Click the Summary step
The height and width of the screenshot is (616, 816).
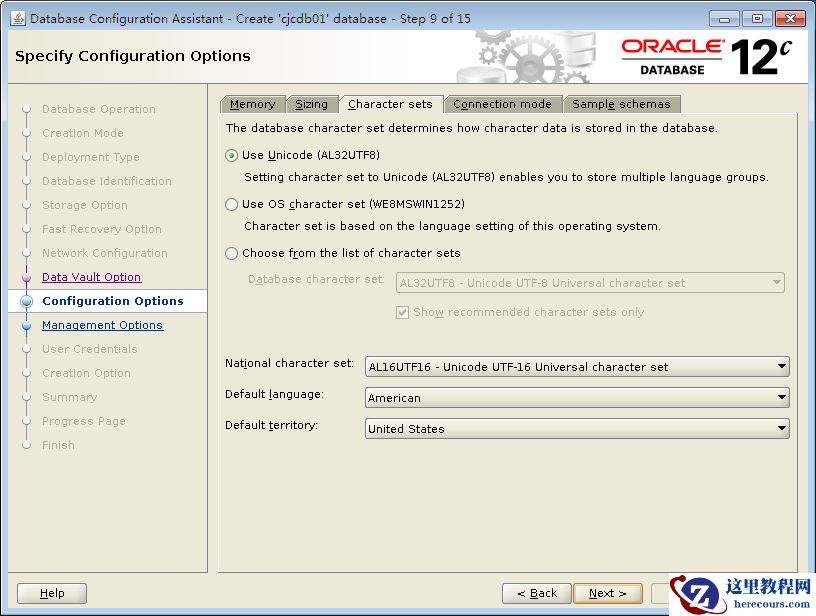(x=70, y=397)
